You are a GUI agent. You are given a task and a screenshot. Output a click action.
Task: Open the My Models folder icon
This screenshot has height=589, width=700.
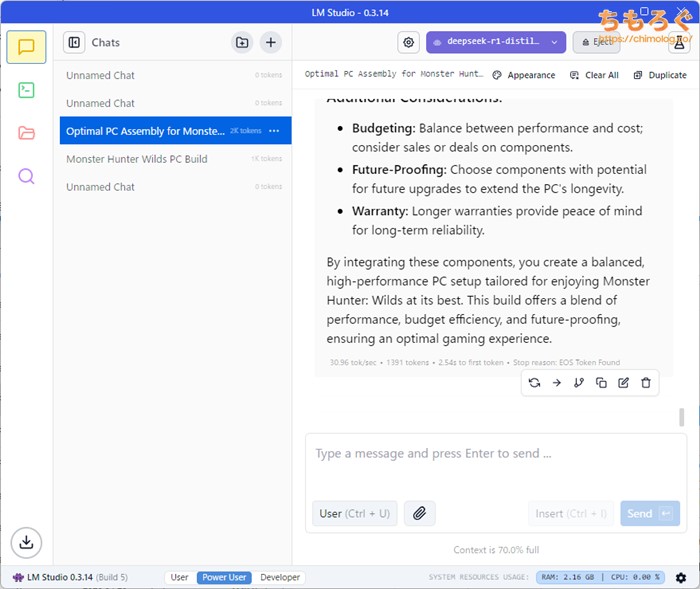(26, 133)
